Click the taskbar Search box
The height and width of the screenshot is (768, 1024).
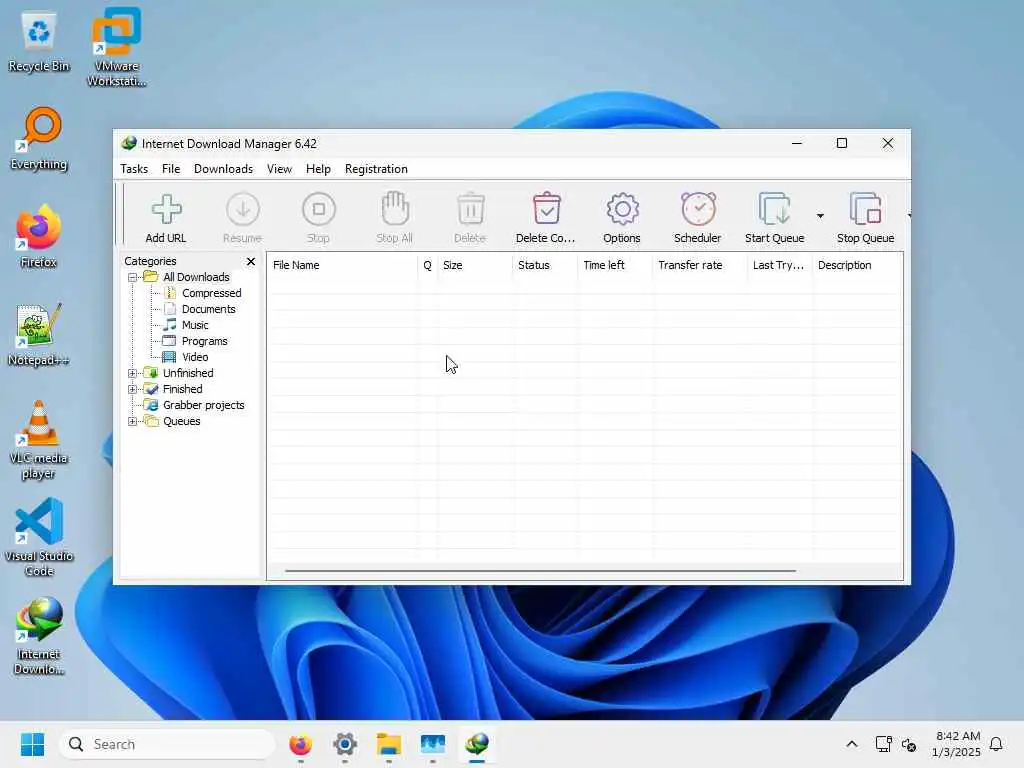point(167,744)
